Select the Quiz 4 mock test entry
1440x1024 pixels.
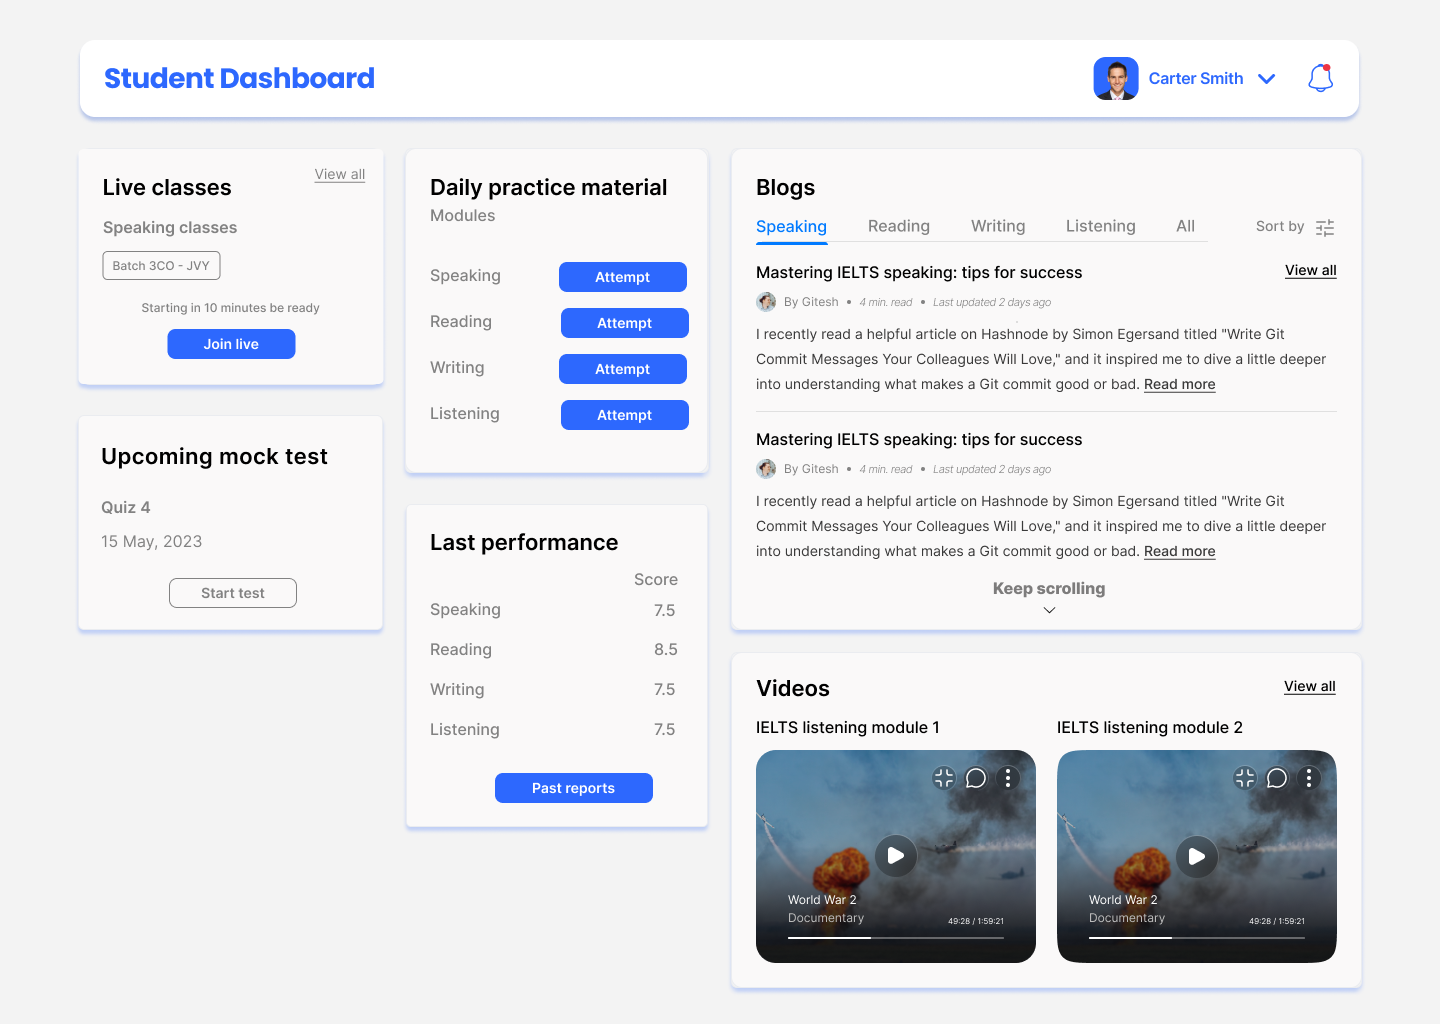(126, 507)
